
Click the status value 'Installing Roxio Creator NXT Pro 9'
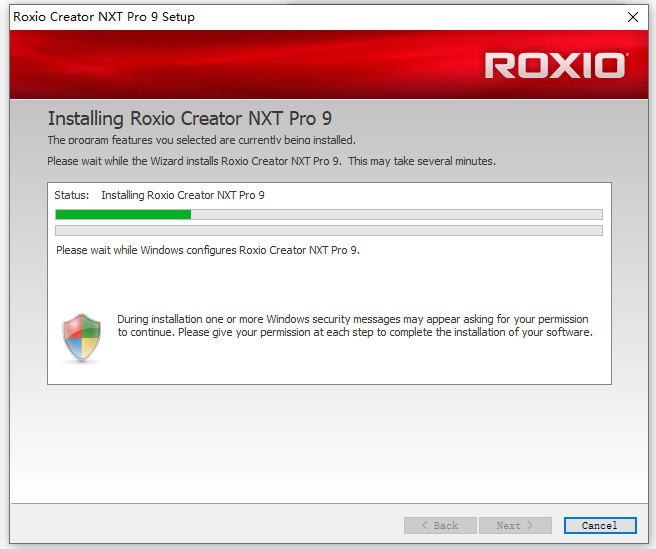pyautogui.click(x=183, y=195)
